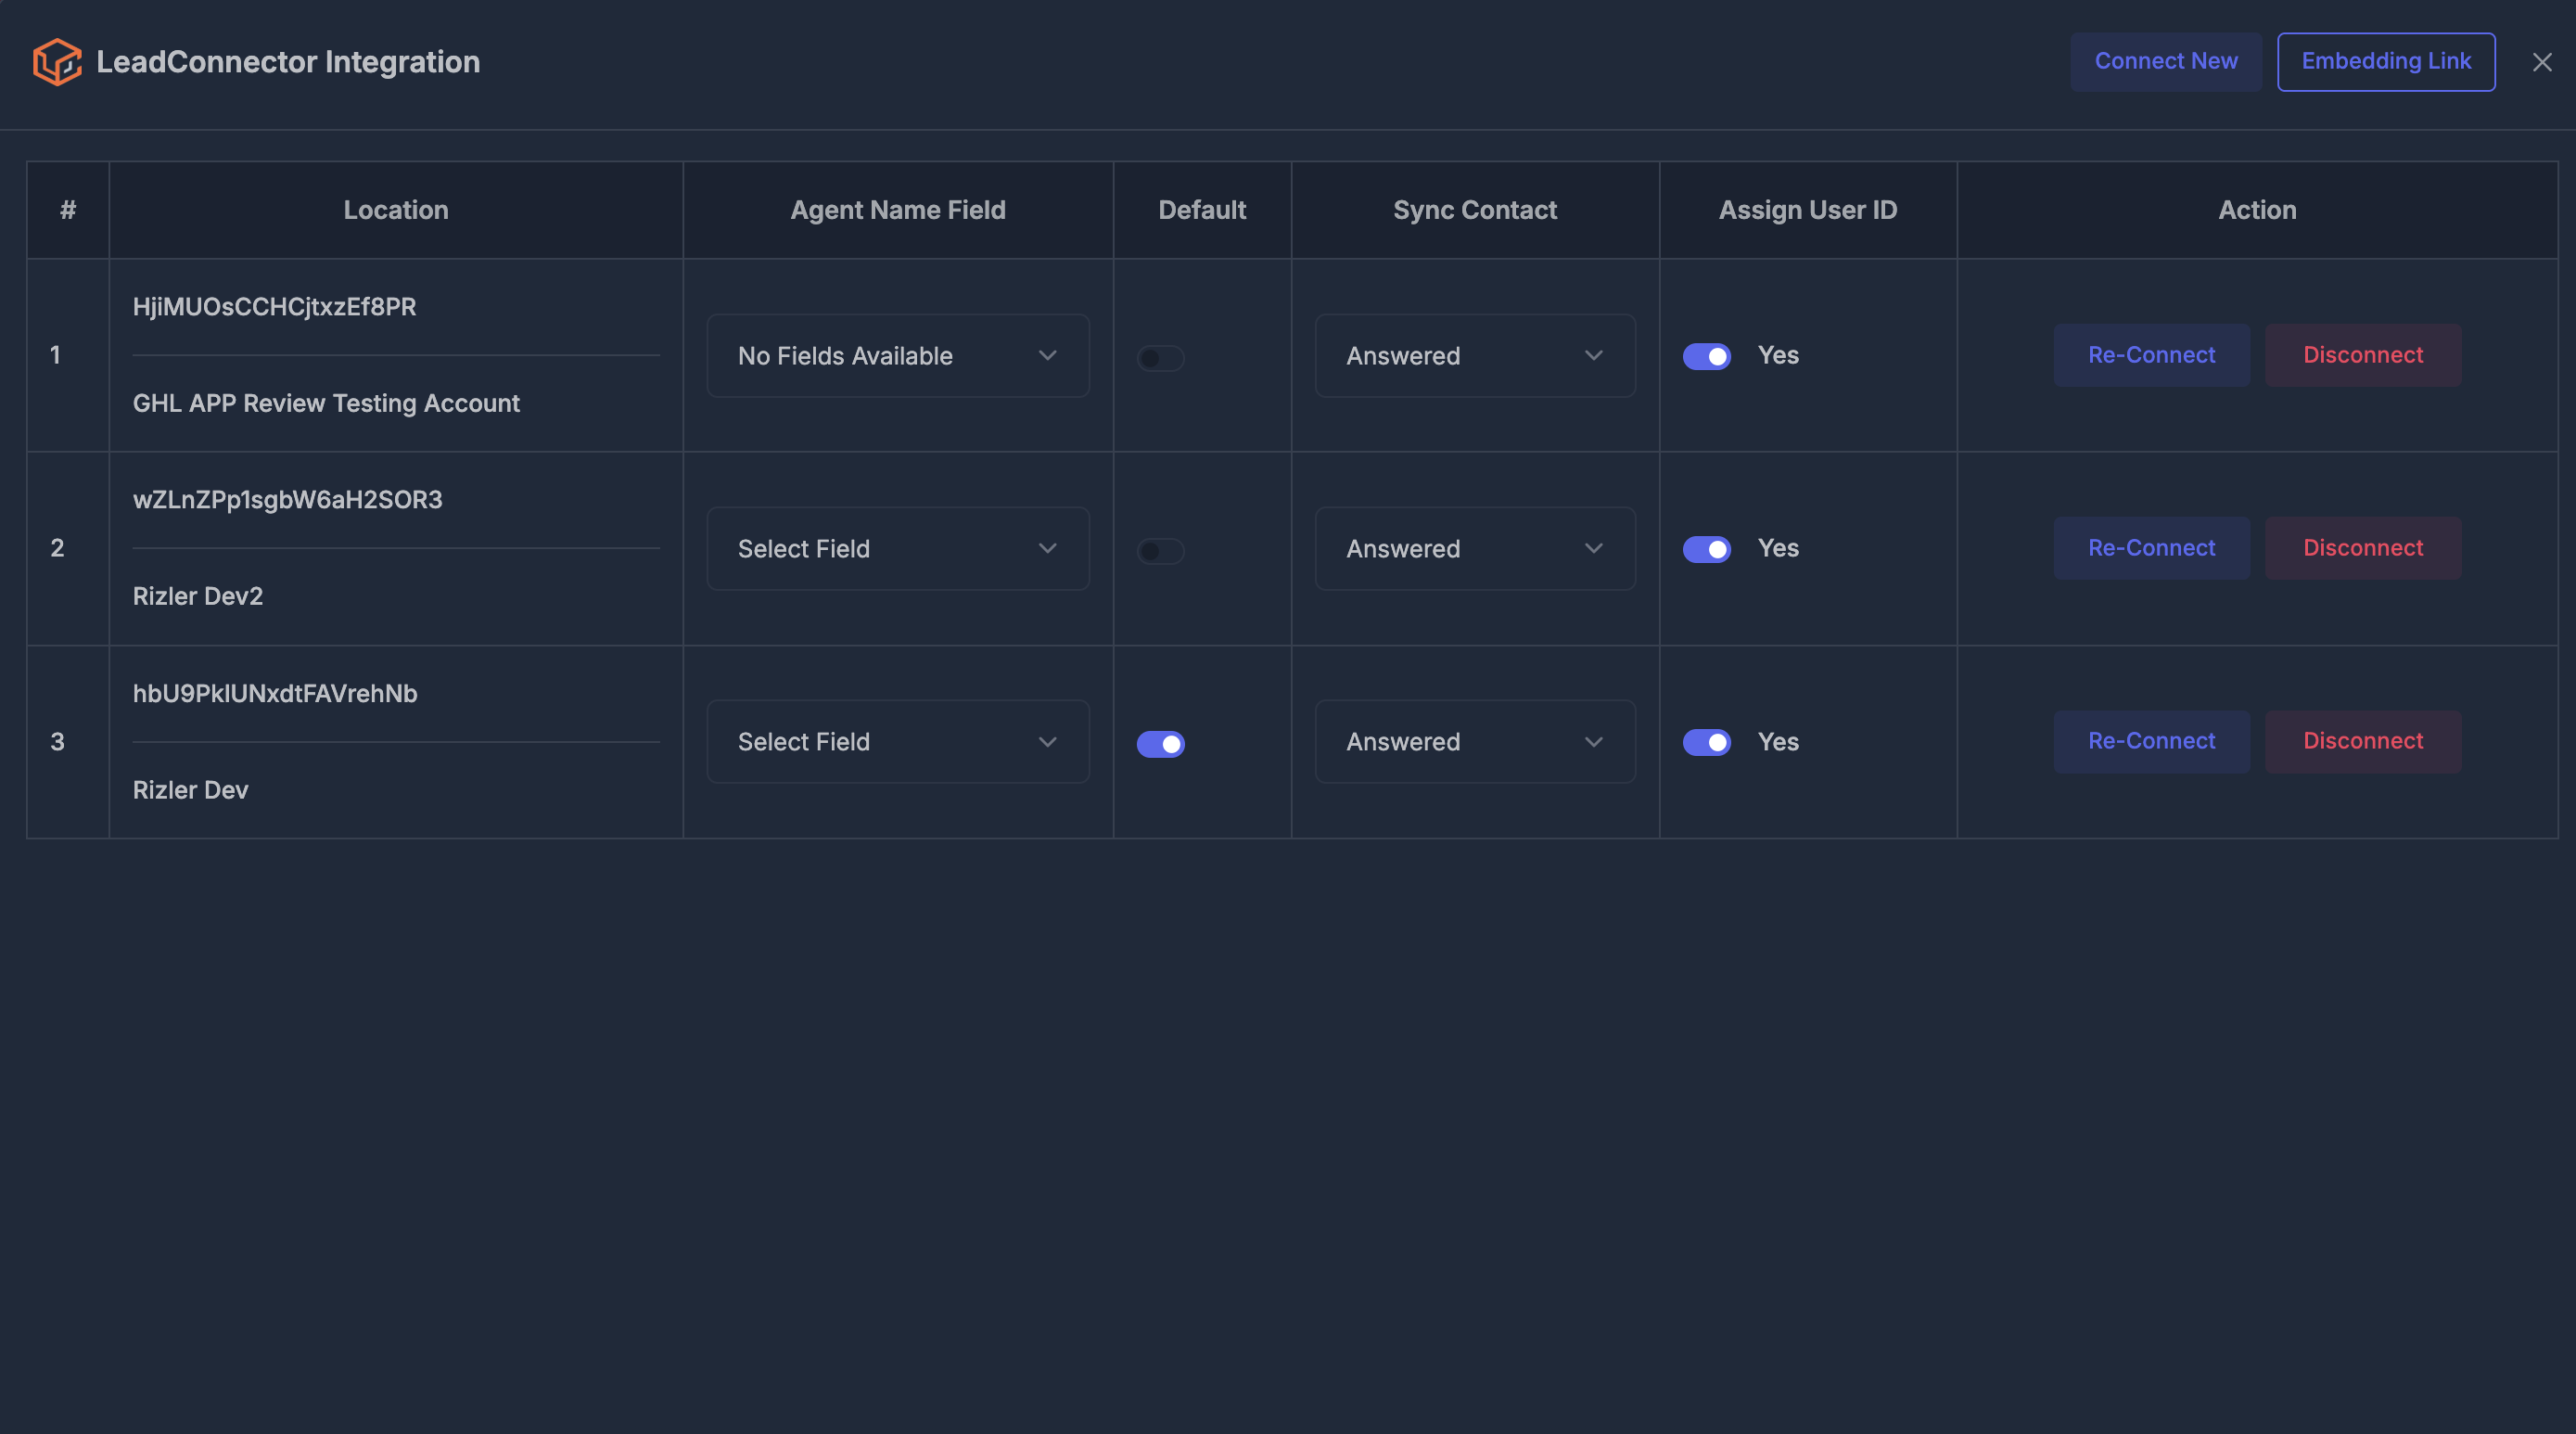This screenshot has height=1434, width=2576.
Task: Click the LeadConnector orange cube logo
Action: 57,62
